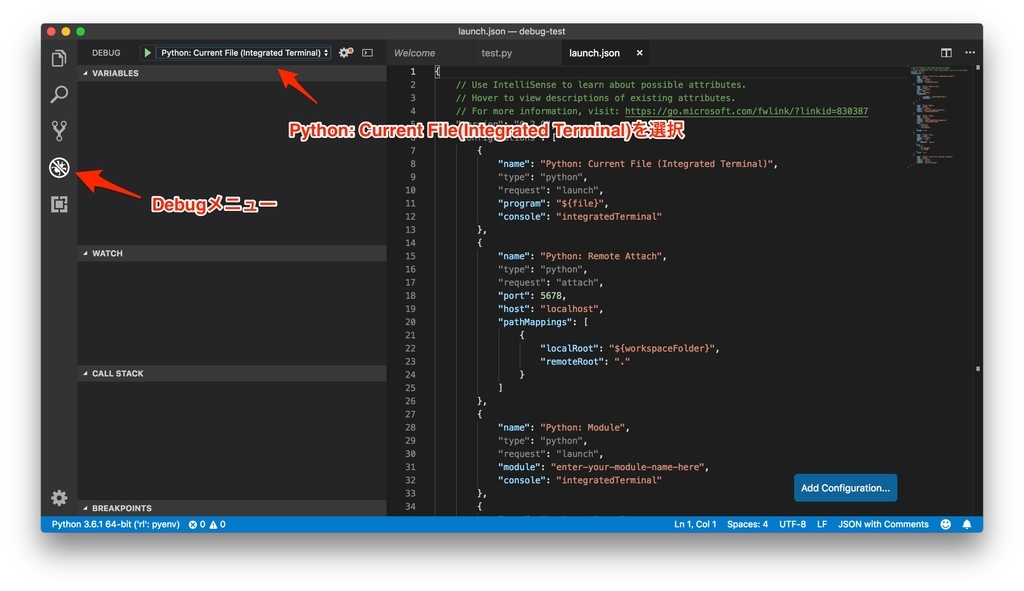Select the Python 3.6.1 64-bit interpreter
The width and height of the screenshot is (1024, 591).
(116, 524)
